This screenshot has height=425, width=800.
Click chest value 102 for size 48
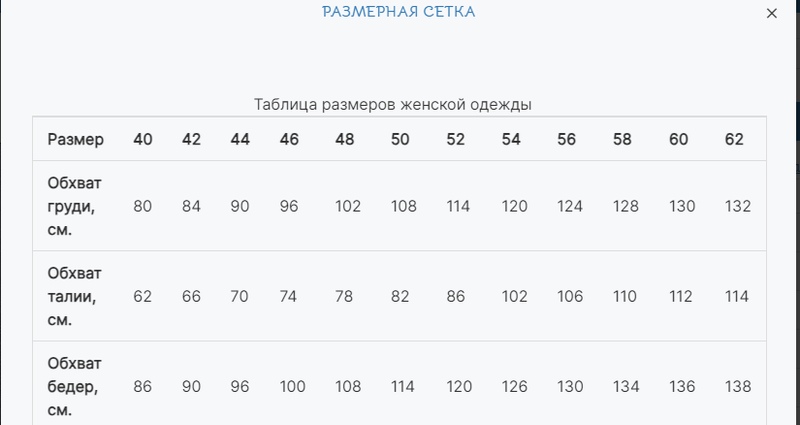(348, 206)
